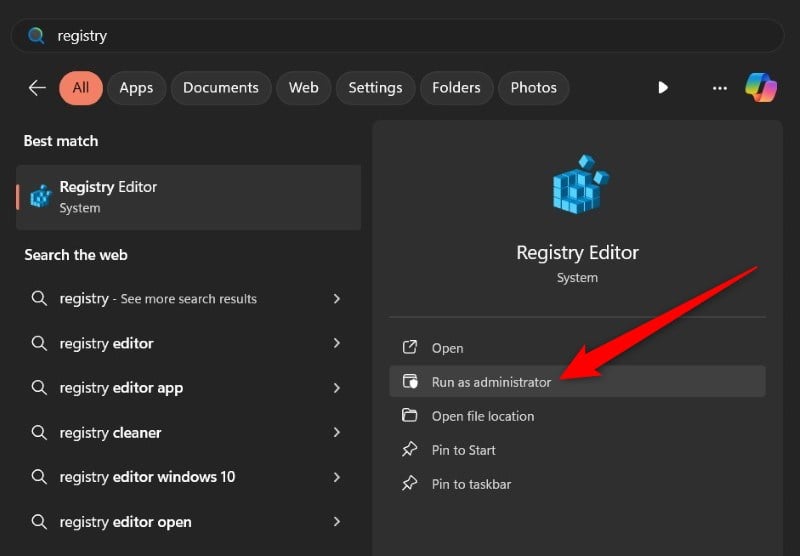Expand the 'registry editor windows 10' chevron
800x556 pixels.
point(337,477)
